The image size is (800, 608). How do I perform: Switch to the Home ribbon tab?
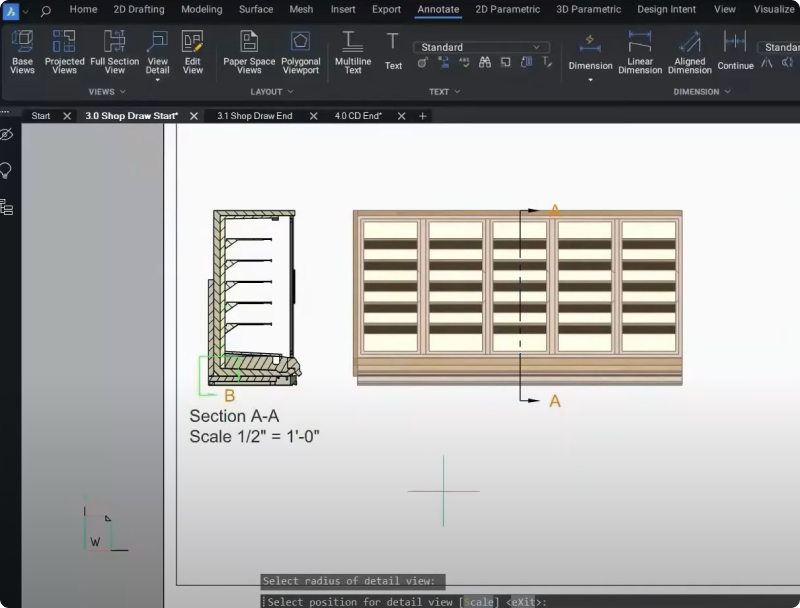coord(83,9)
